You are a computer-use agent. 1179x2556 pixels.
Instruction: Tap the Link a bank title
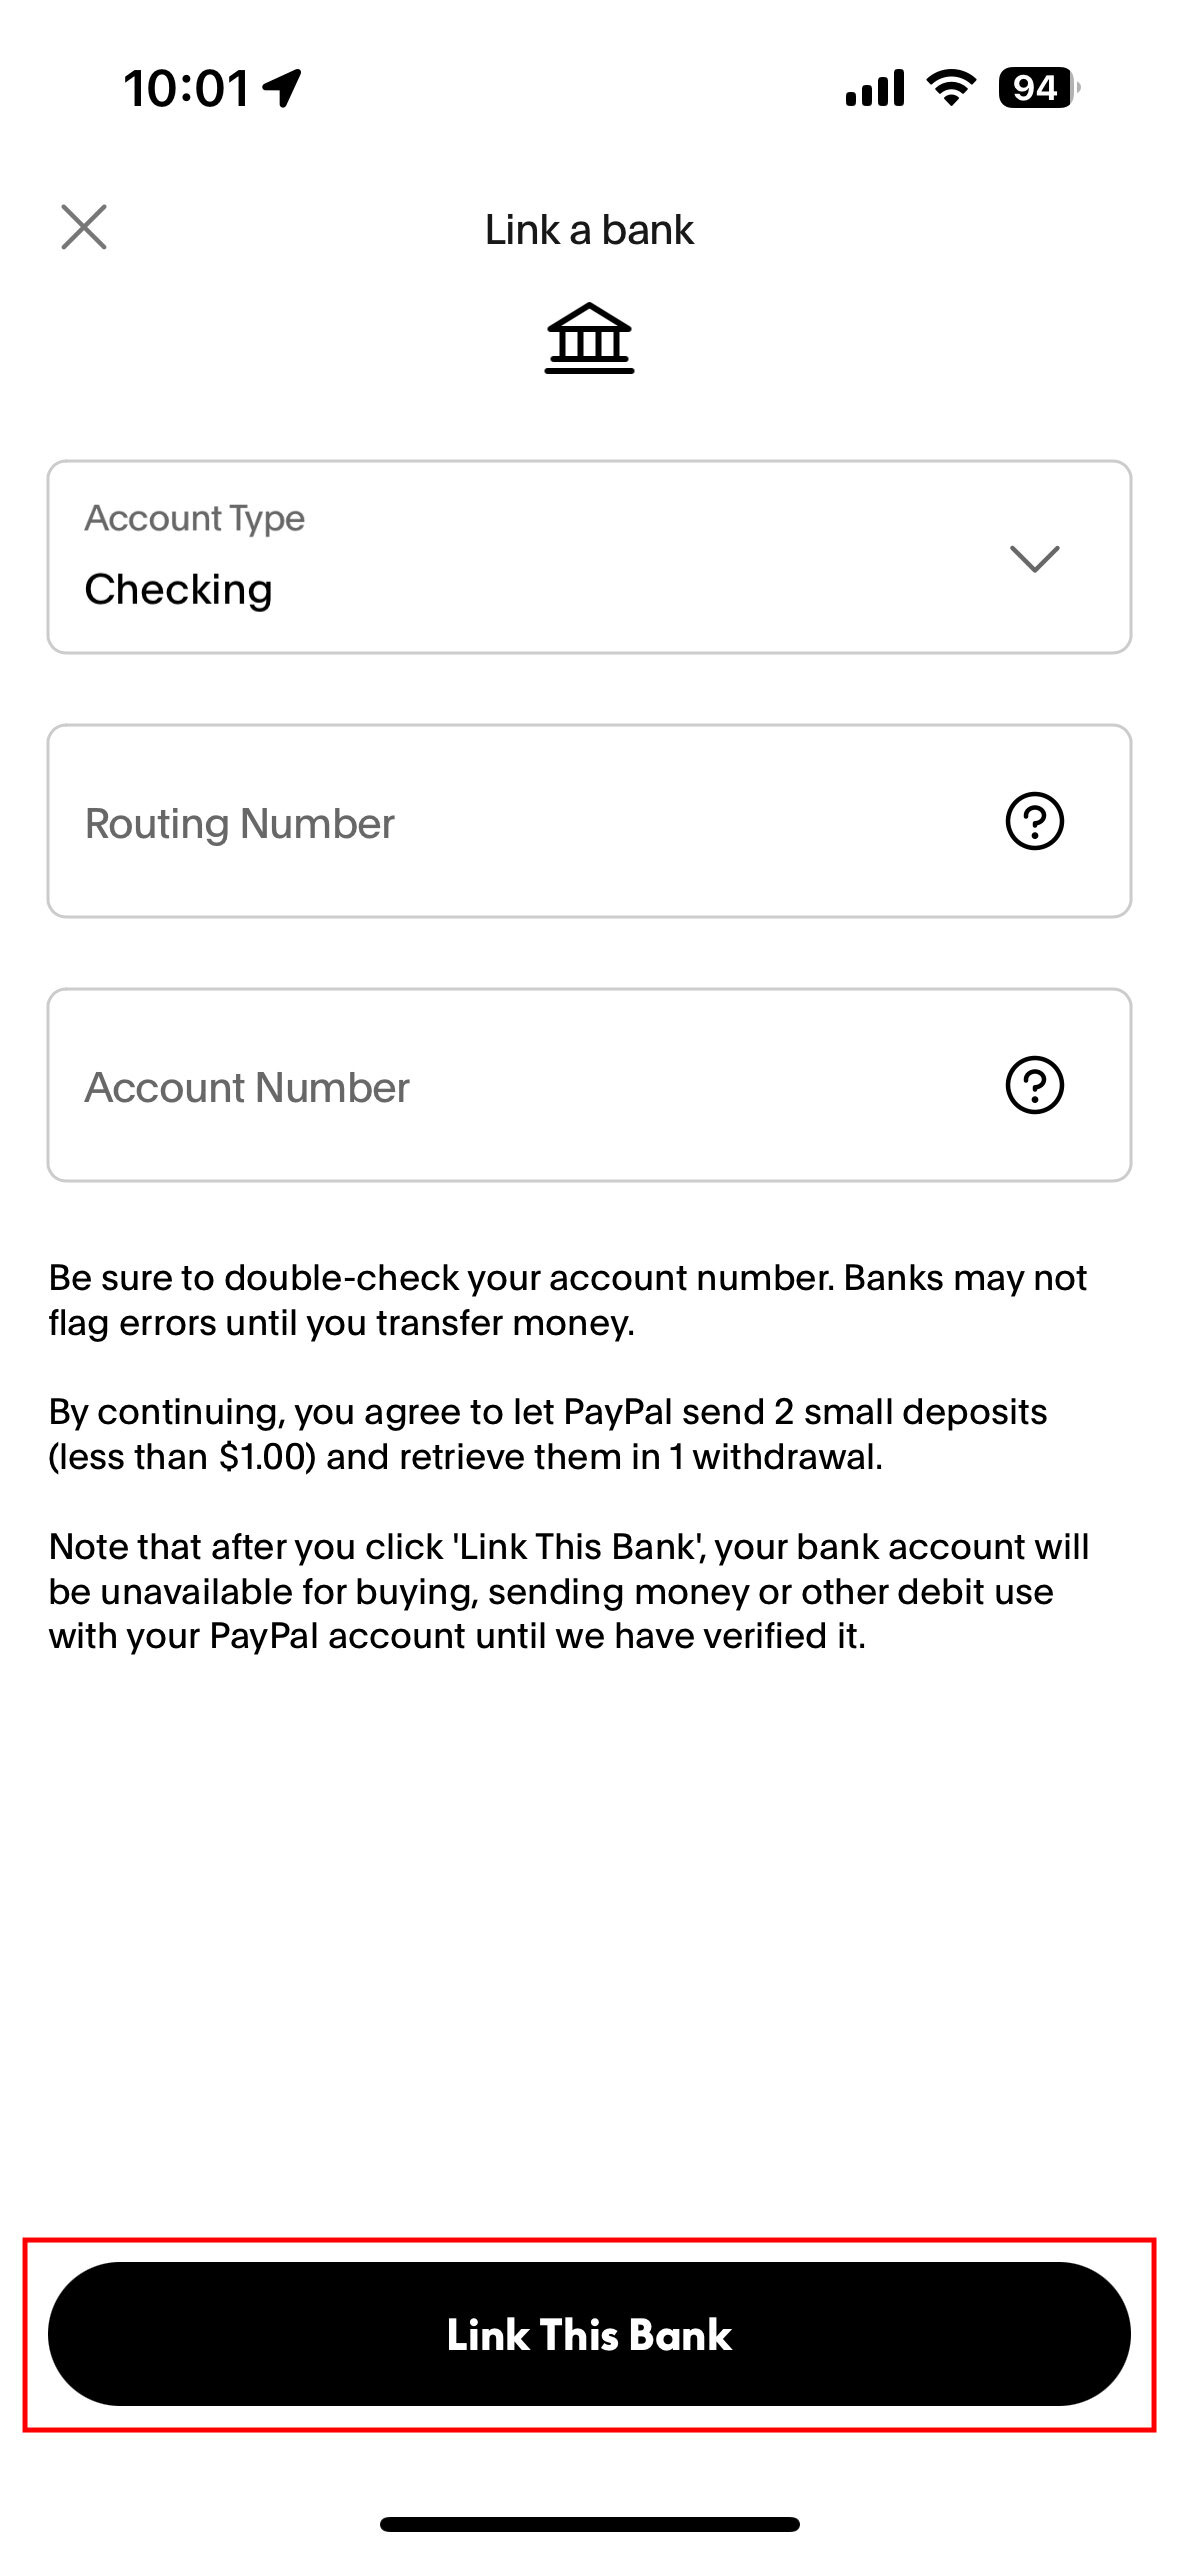click(589, 230)
